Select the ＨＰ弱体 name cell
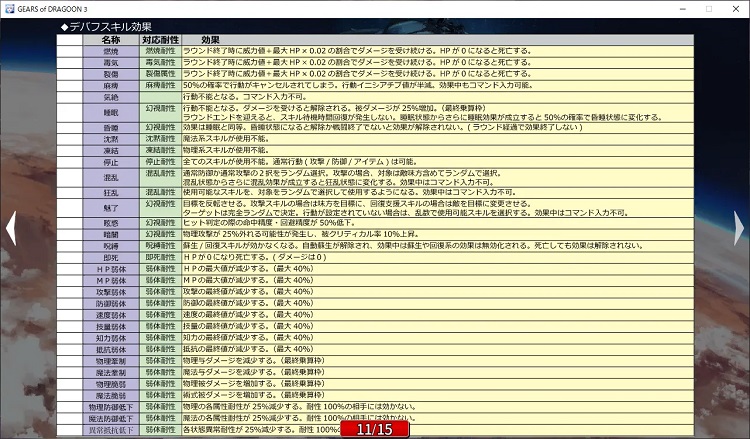 111,269
